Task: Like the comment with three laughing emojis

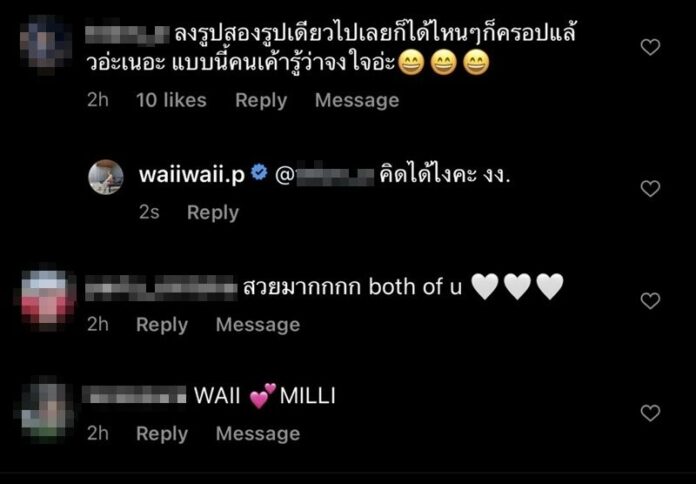Action: [x=650, y=47]
